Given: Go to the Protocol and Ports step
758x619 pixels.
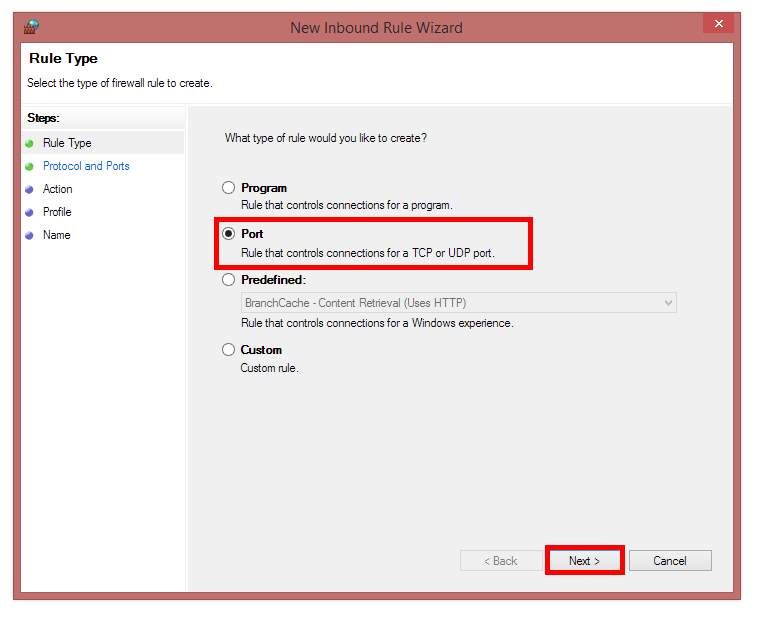Looking at the screenshot, I should pyautogui.click(x=86, y=166).
